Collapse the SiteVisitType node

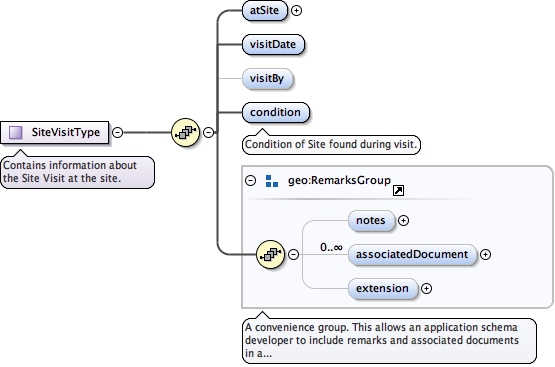pyautogui.click(x=118, y=132)
